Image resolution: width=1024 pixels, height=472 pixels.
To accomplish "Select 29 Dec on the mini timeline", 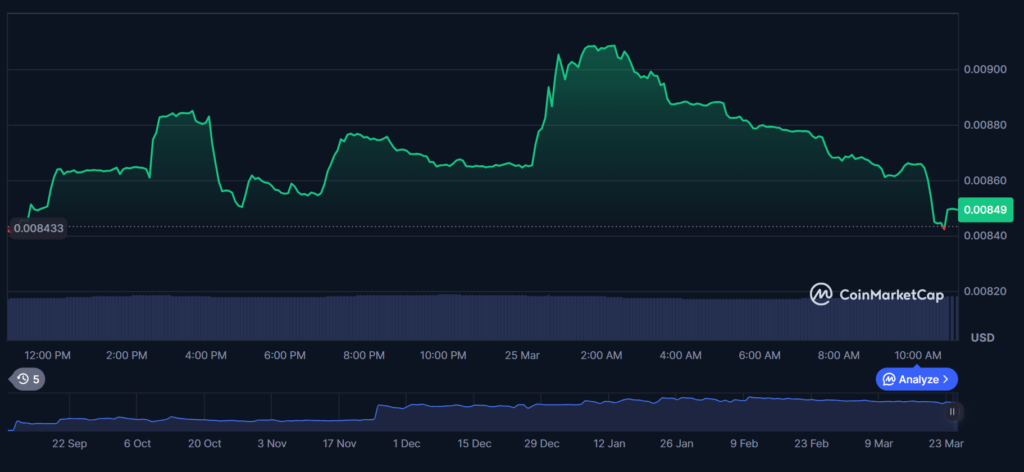I will coord(542,443).
